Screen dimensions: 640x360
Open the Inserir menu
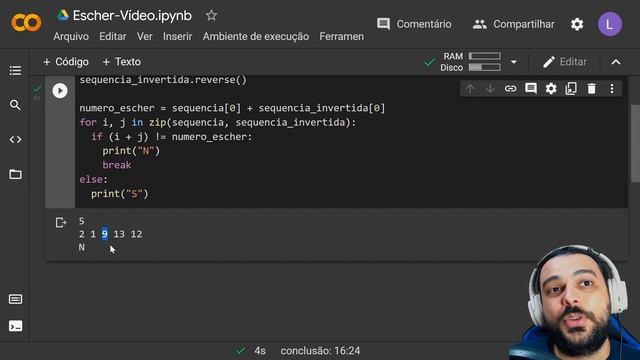tap(178, 36)
